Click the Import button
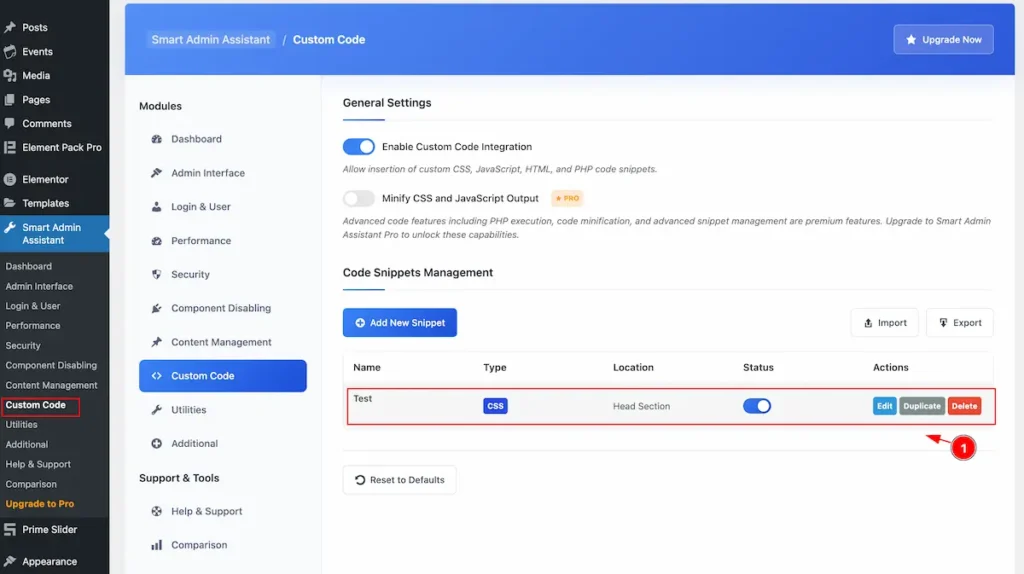The height and width of the screenshot is (574, 1024). click(885, 323)
